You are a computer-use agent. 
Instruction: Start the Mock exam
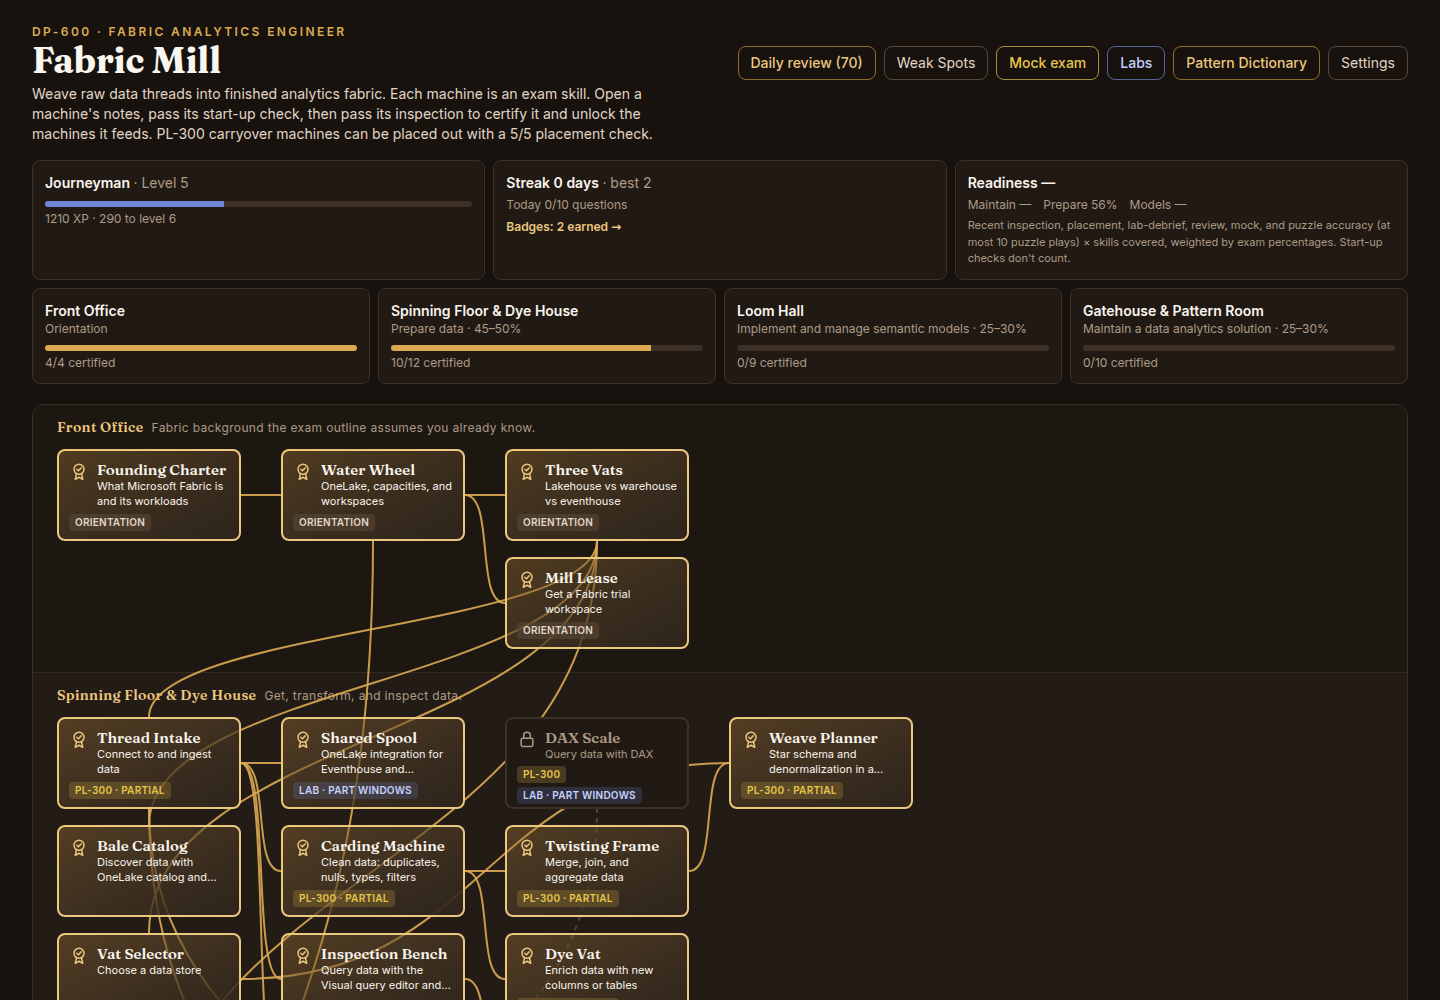point(1047,63)
